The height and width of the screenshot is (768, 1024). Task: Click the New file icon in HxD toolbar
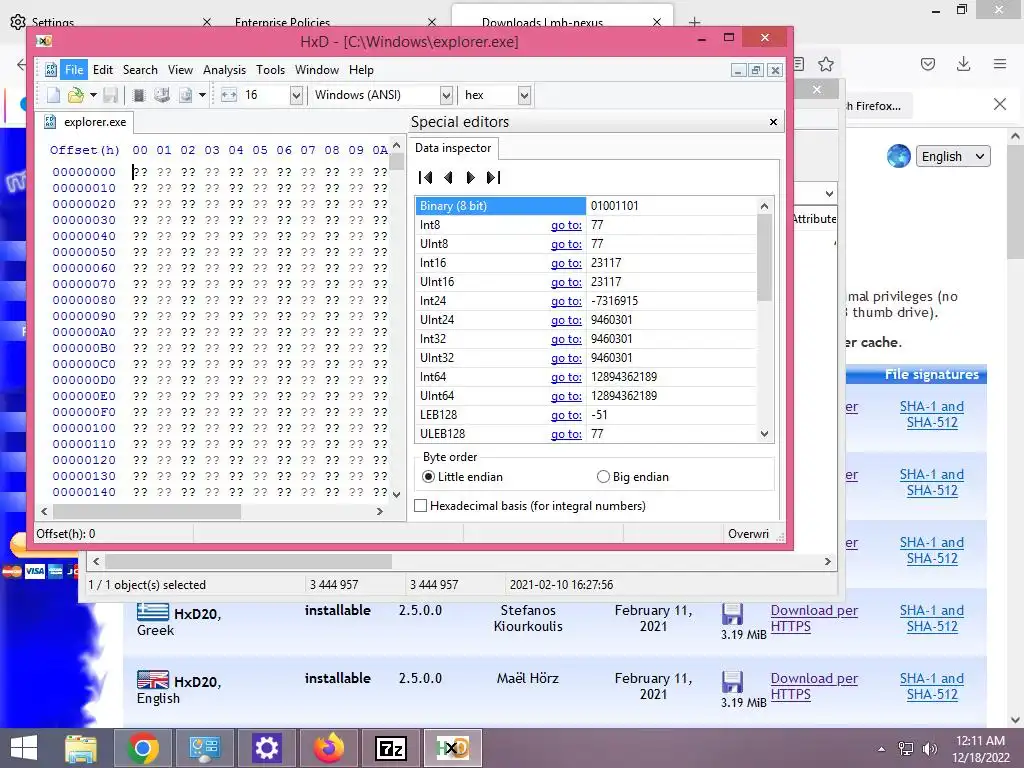pos(54,95)
